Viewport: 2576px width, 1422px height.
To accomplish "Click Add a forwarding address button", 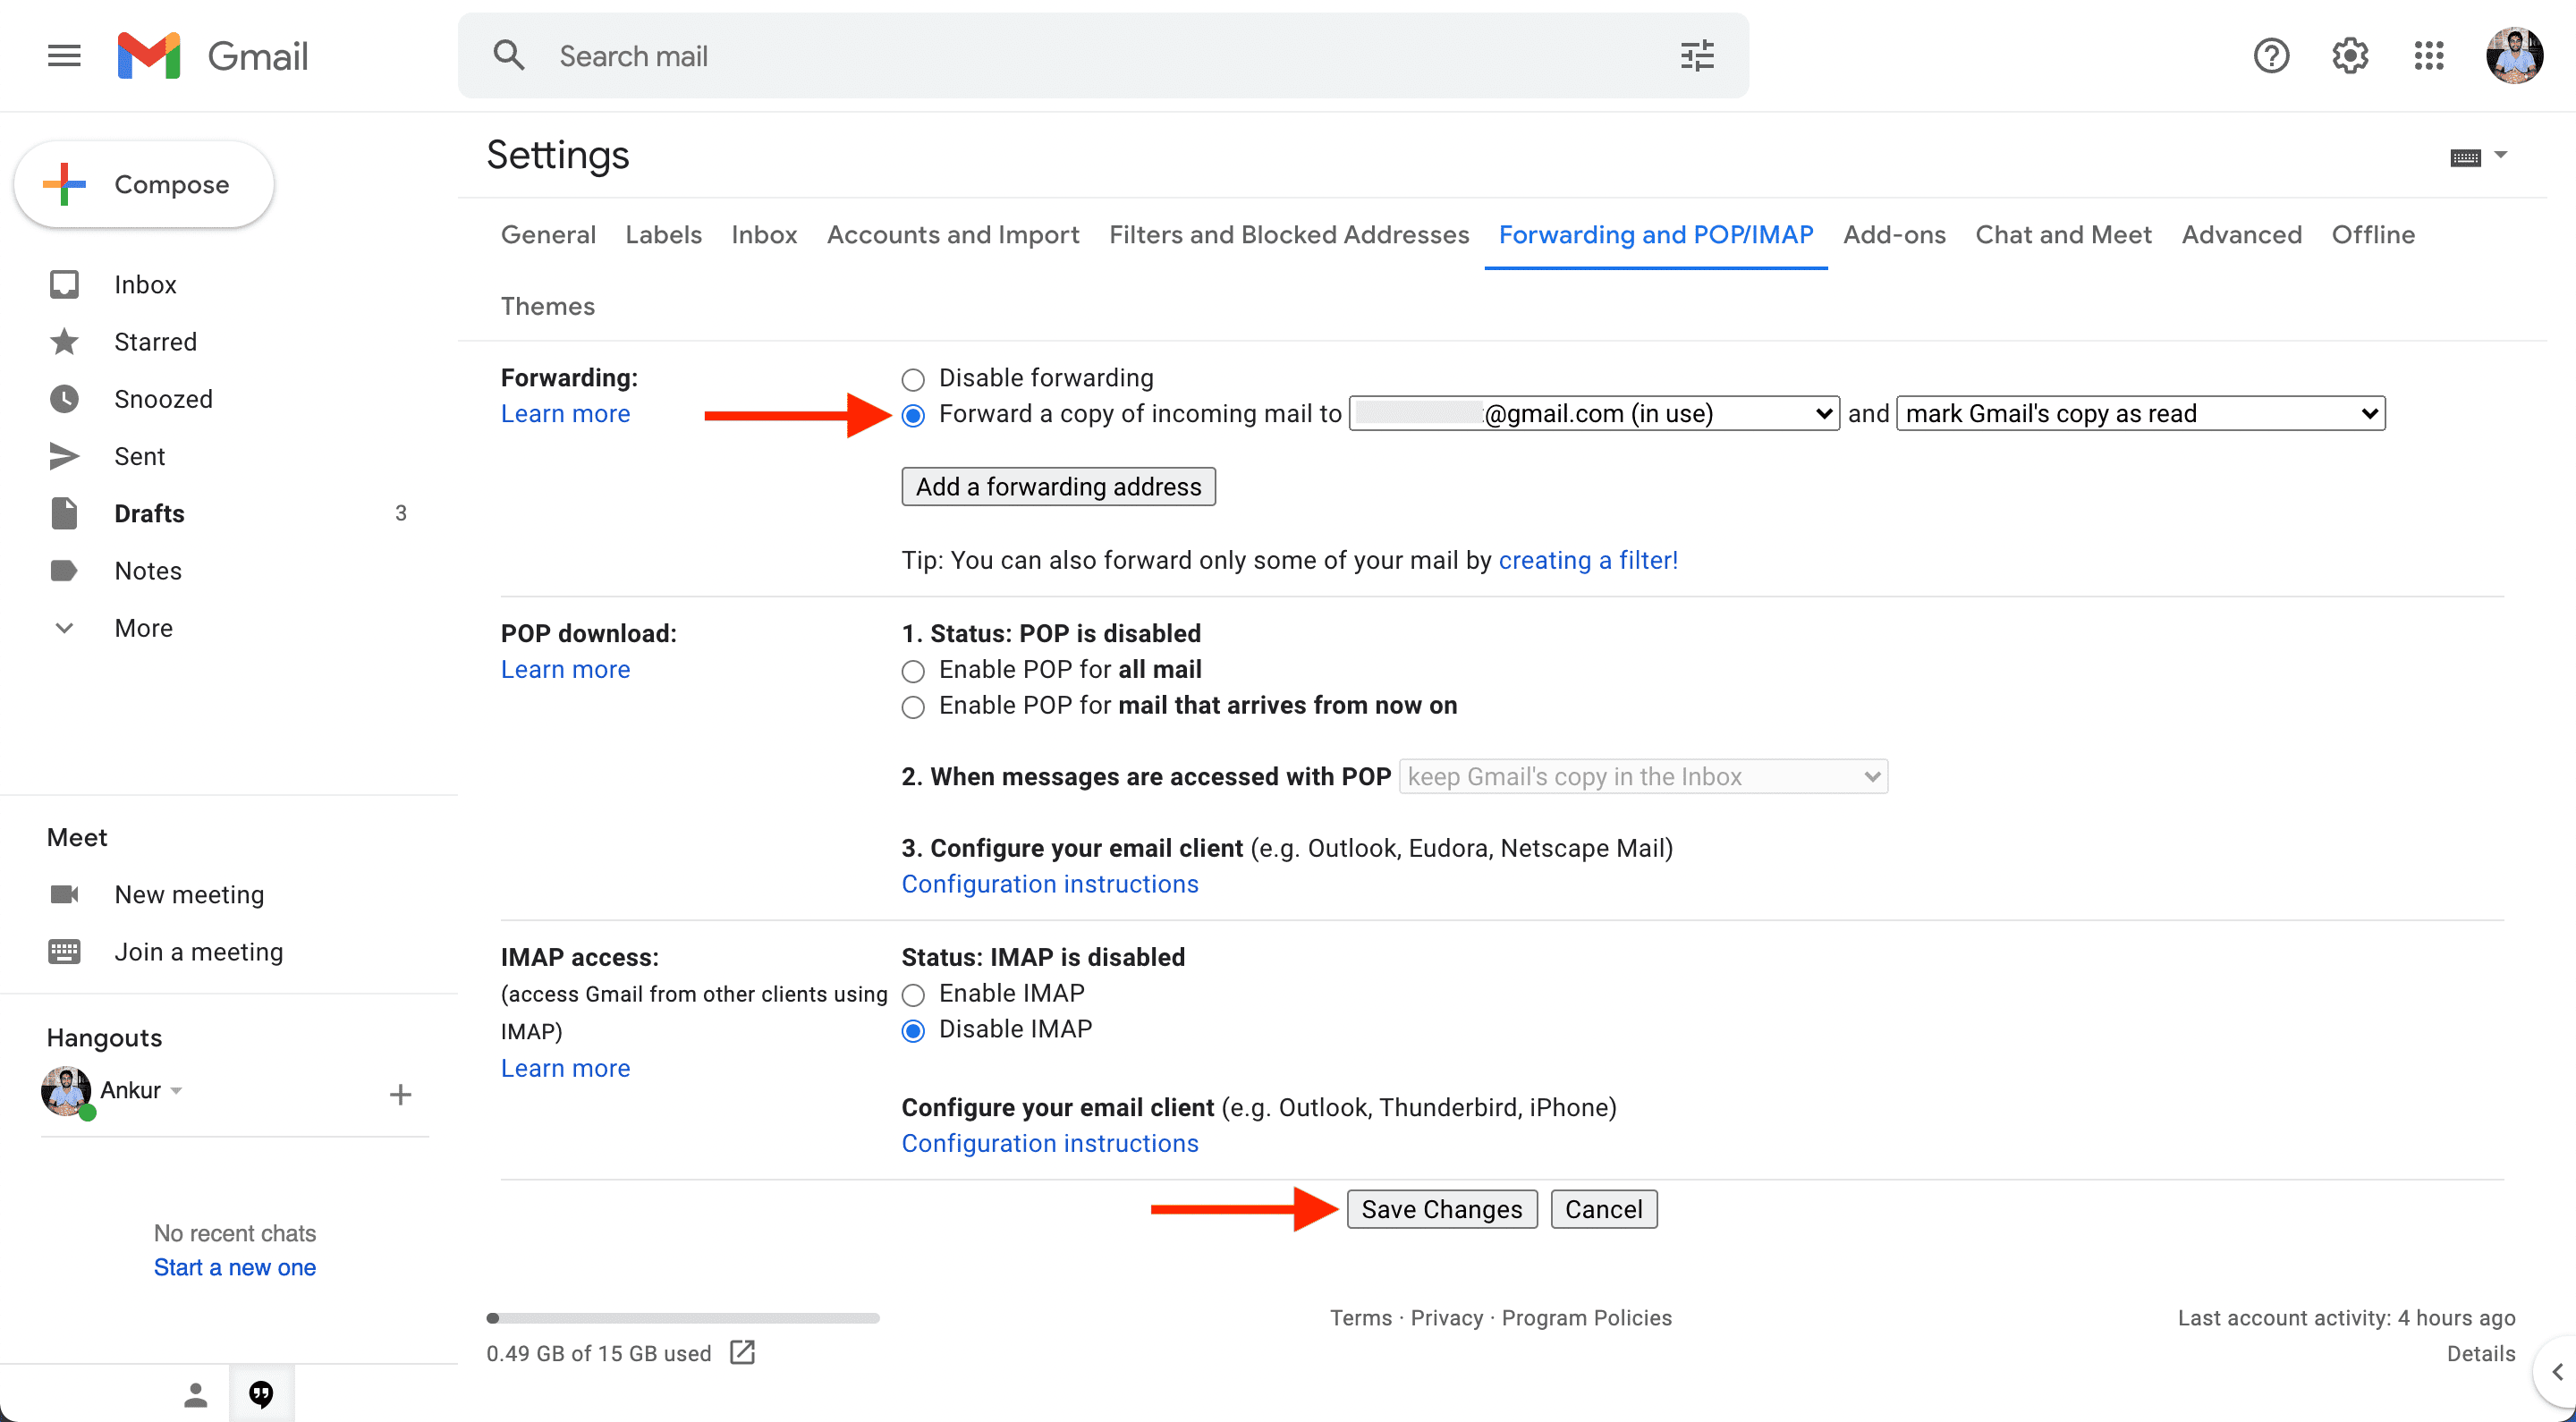I will point(1058,487).
